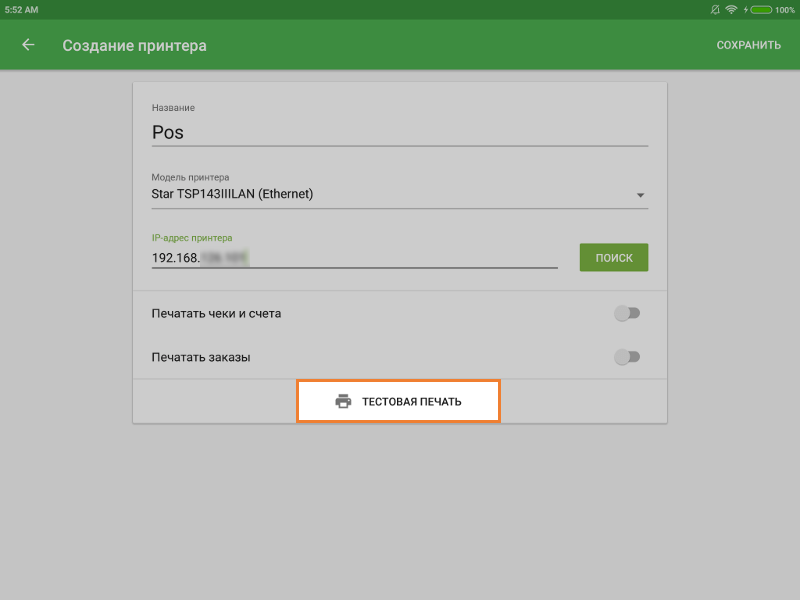Tap the muted notifications bell icon

[714, 9]
